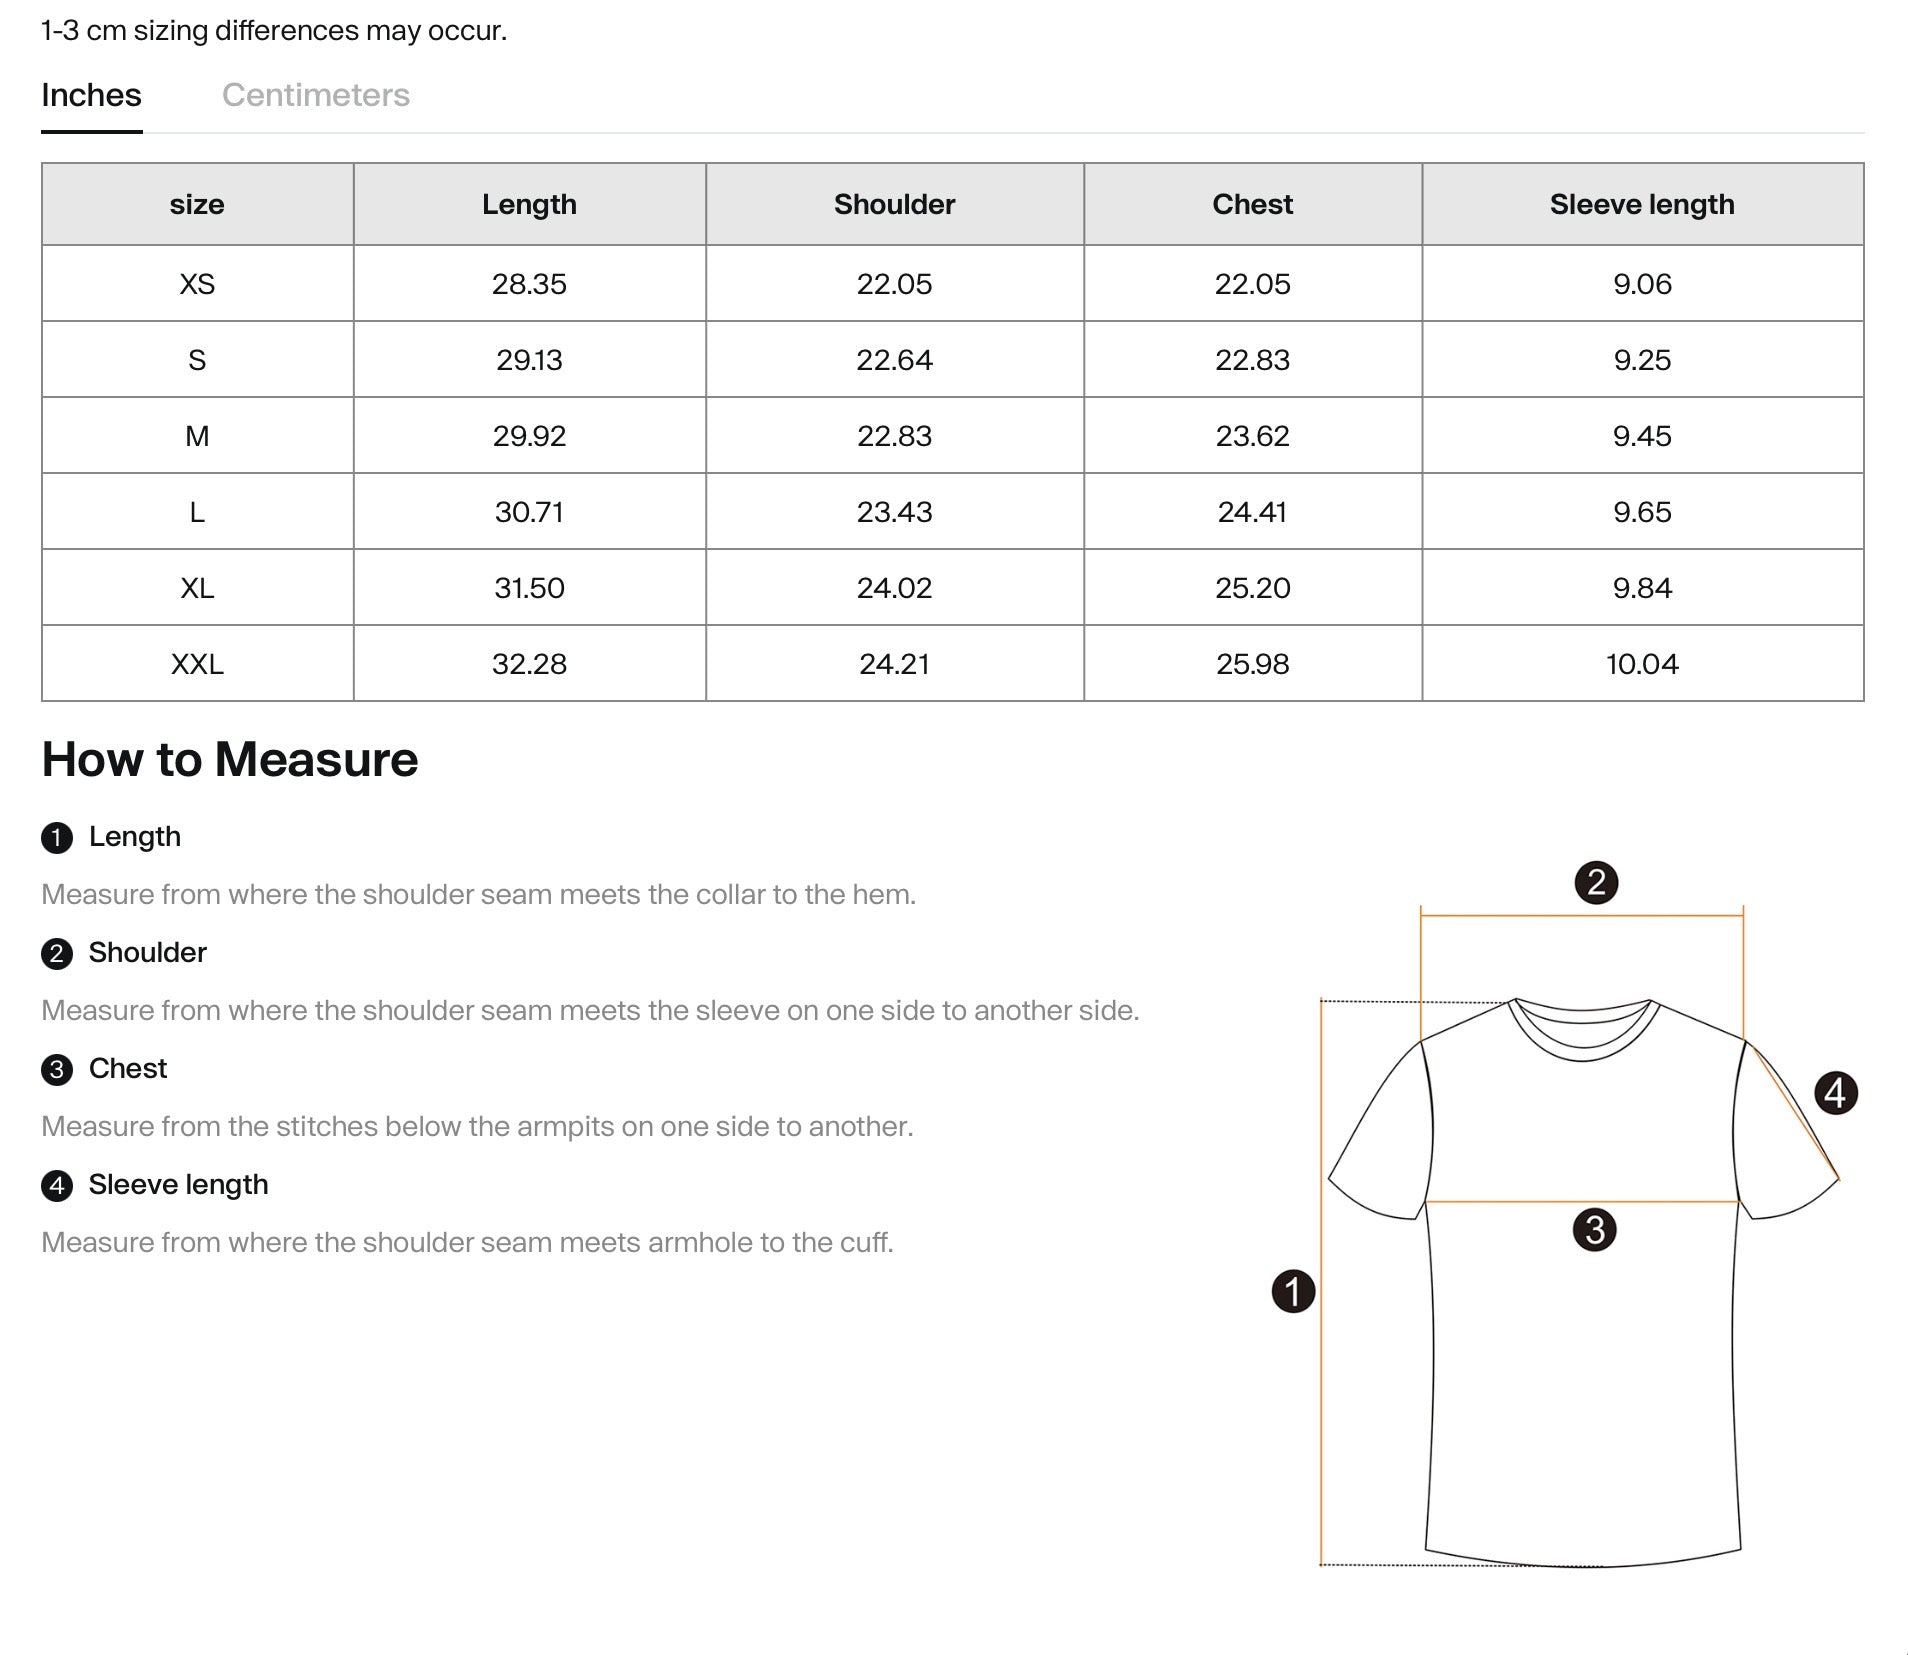Switch to the Centimeters tab
Screen dimensions: 1908x1655
click(317, 95)
